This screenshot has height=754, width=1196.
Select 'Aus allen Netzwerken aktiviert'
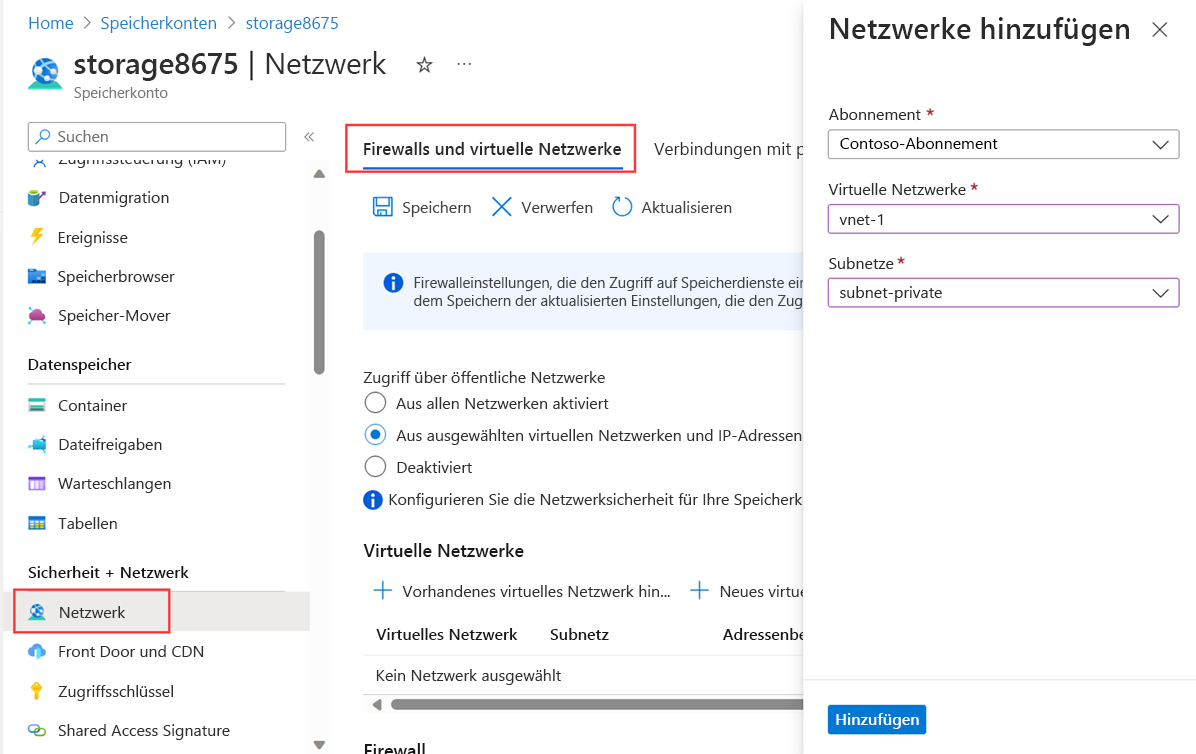coord(375,402)
